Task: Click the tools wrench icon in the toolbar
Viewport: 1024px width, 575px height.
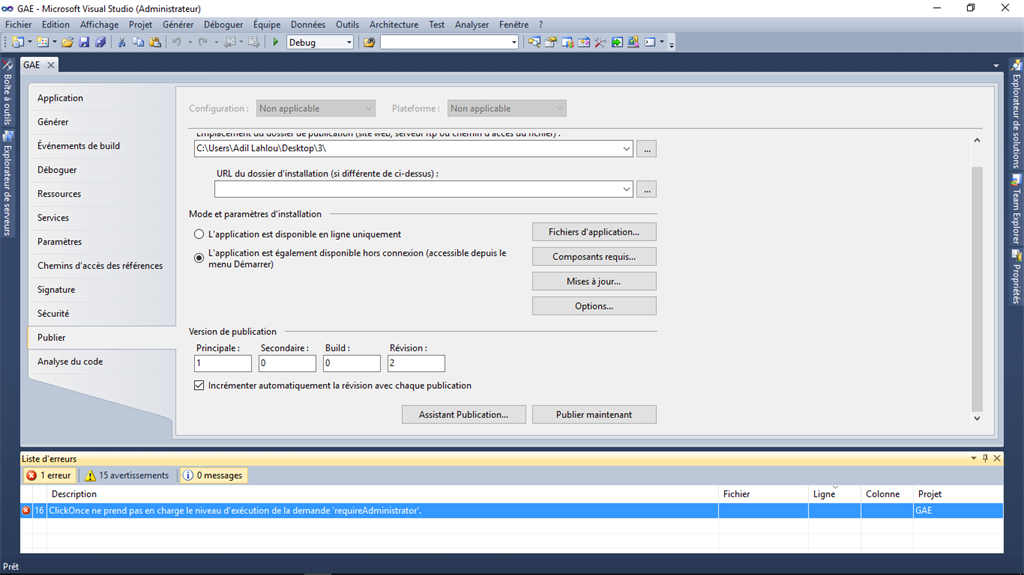Action: click(600, 42)
